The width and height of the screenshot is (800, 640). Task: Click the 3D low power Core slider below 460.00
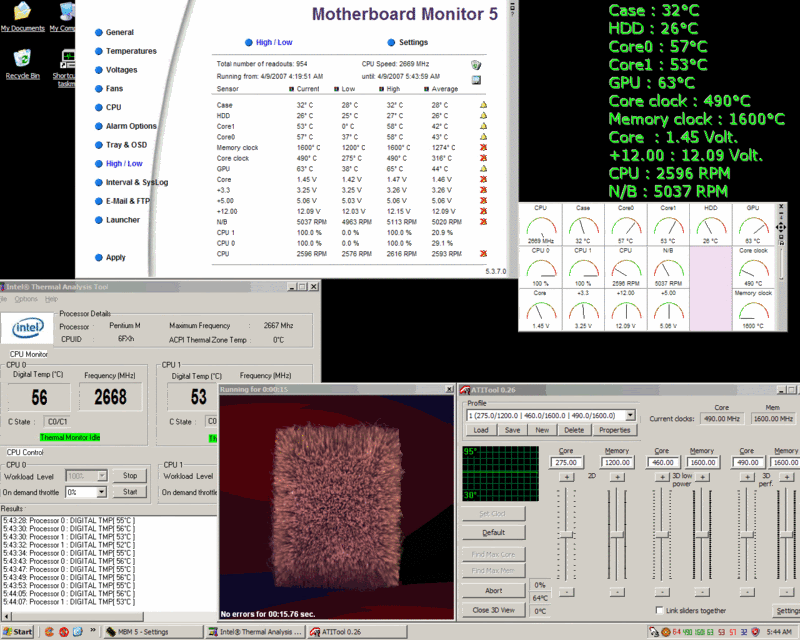(662, 534)
